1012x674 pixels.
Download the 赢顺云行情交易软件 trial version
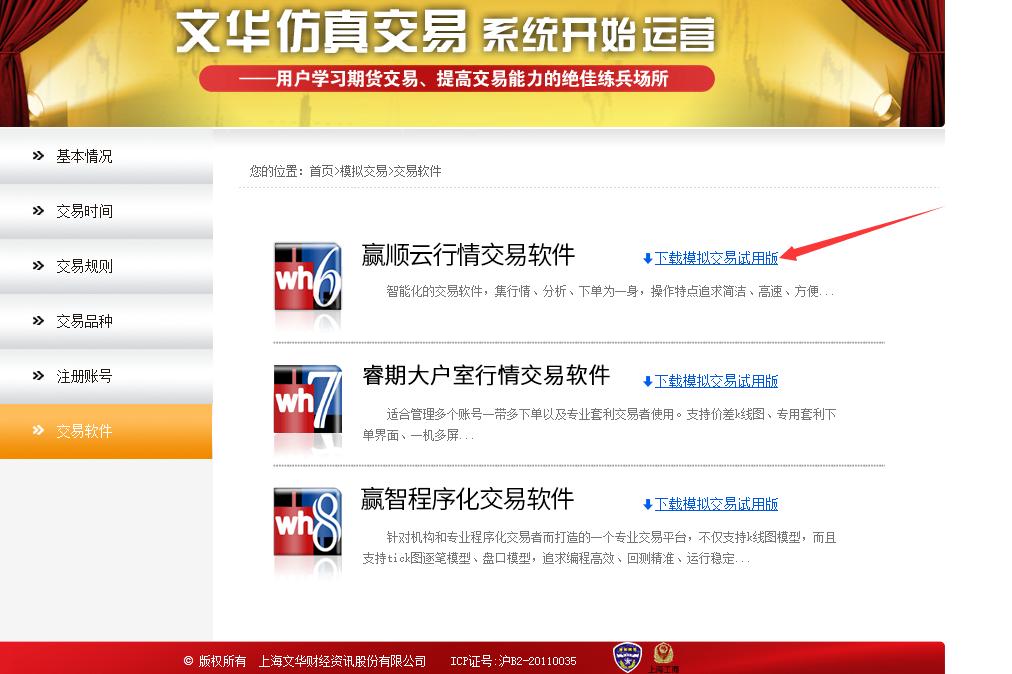pos(716,257)
